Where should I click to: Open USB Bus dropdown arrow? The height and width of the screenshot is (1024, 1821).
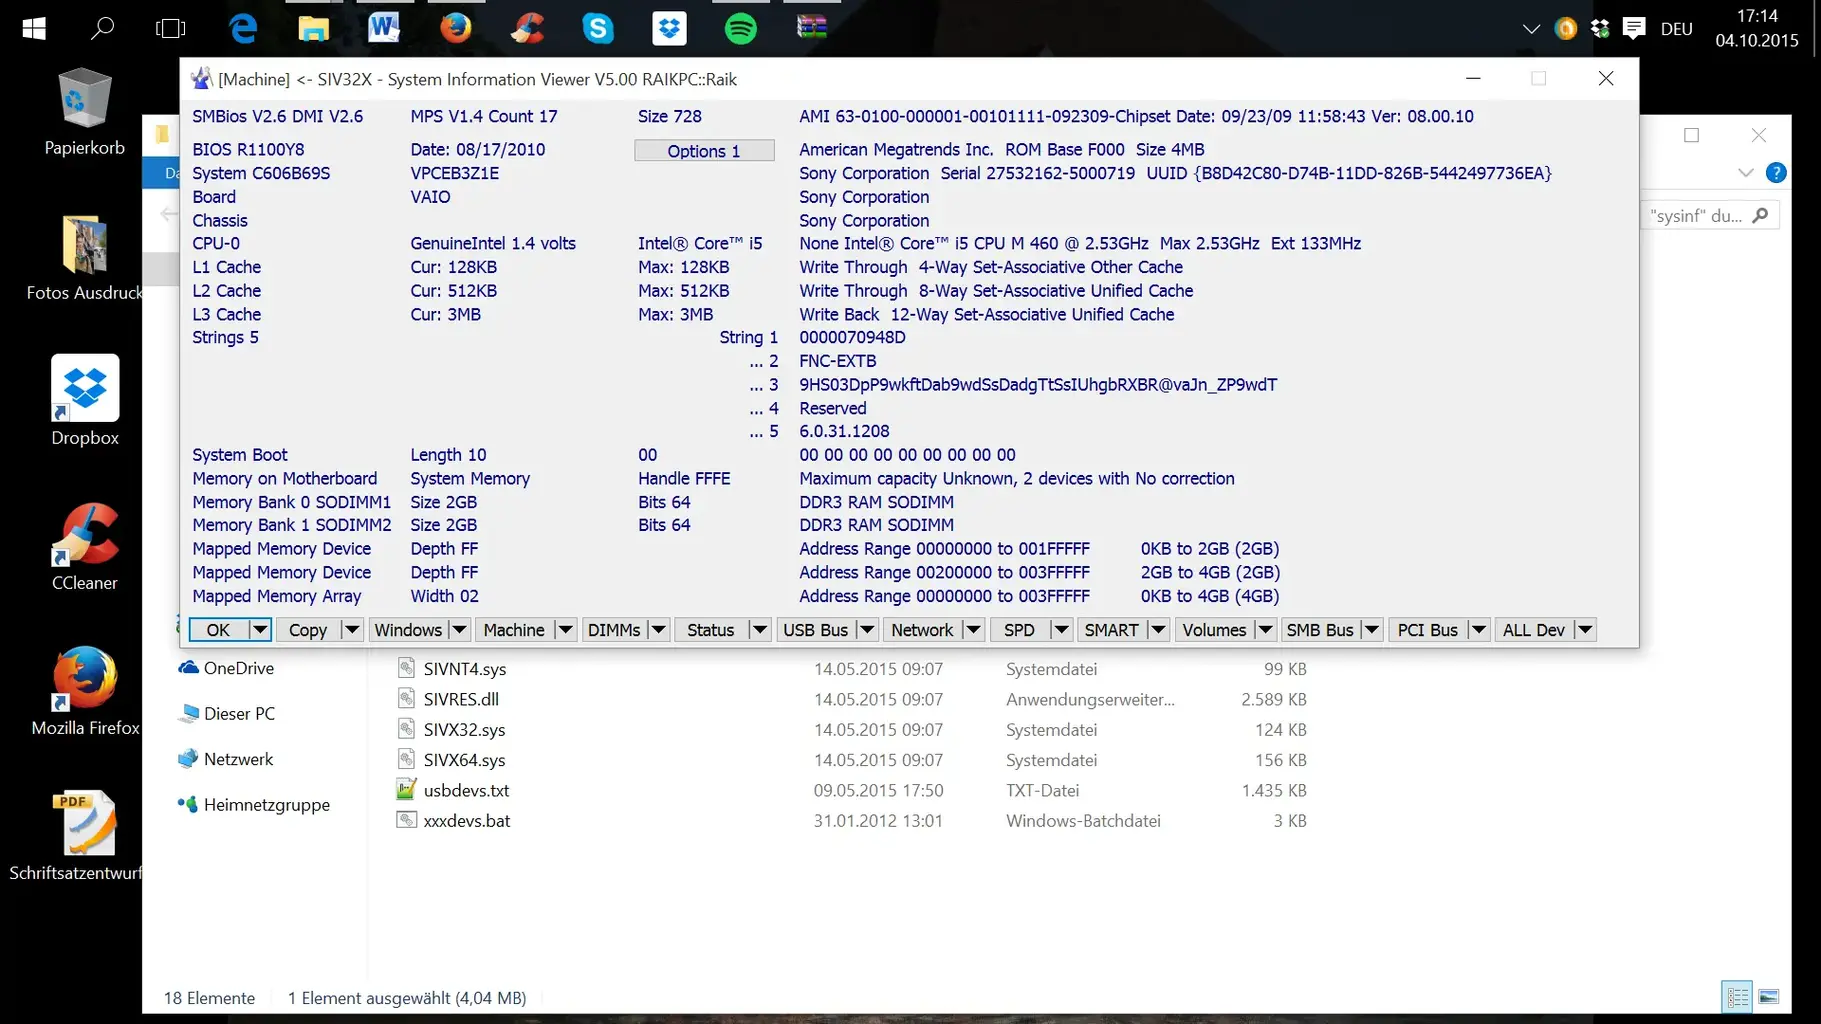point(867,630)
